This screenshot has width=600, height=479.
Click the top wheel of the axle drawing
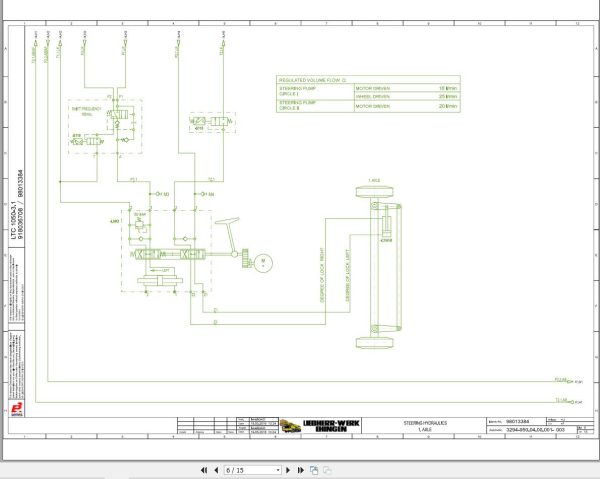point(375,192)
